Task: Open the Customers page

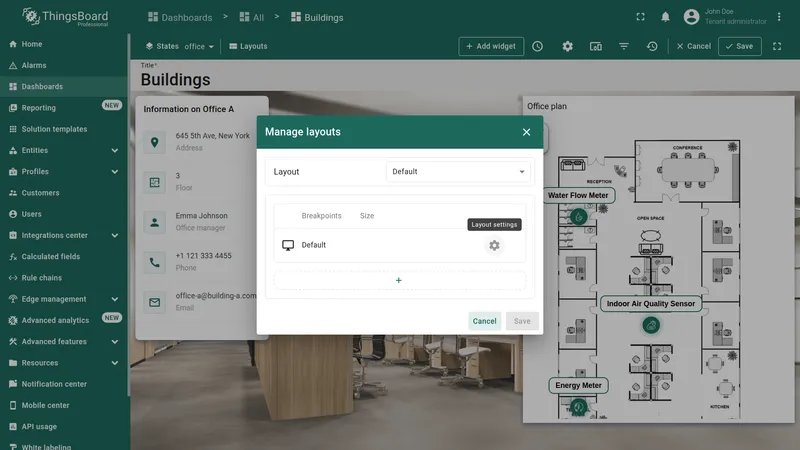Action: tap(64, 193)
